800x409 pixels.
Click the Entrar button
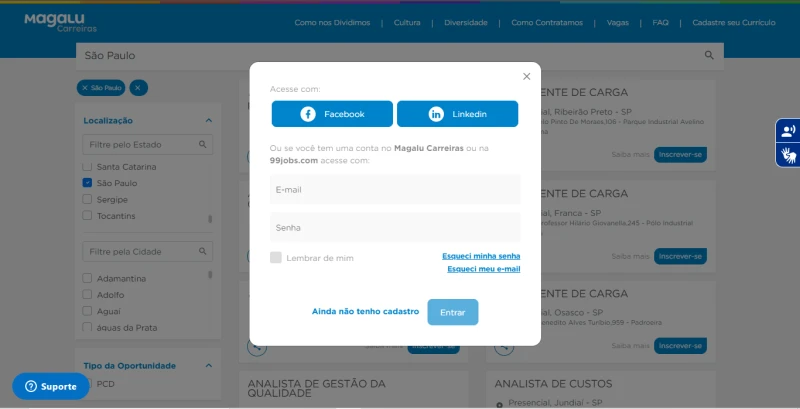pos(453,312)
